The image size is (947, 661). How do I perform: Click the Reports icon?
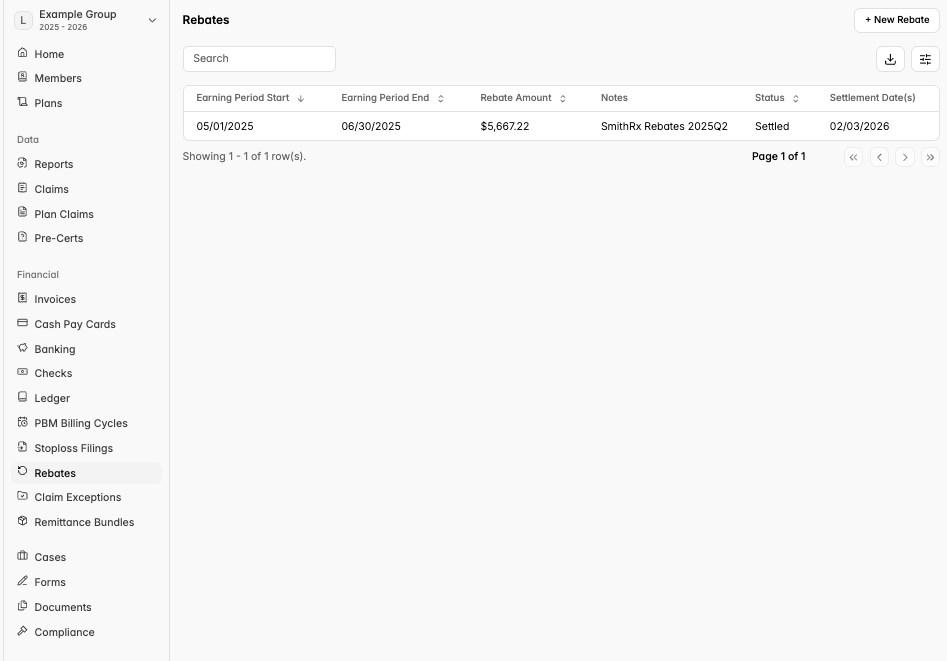(22, 163)
